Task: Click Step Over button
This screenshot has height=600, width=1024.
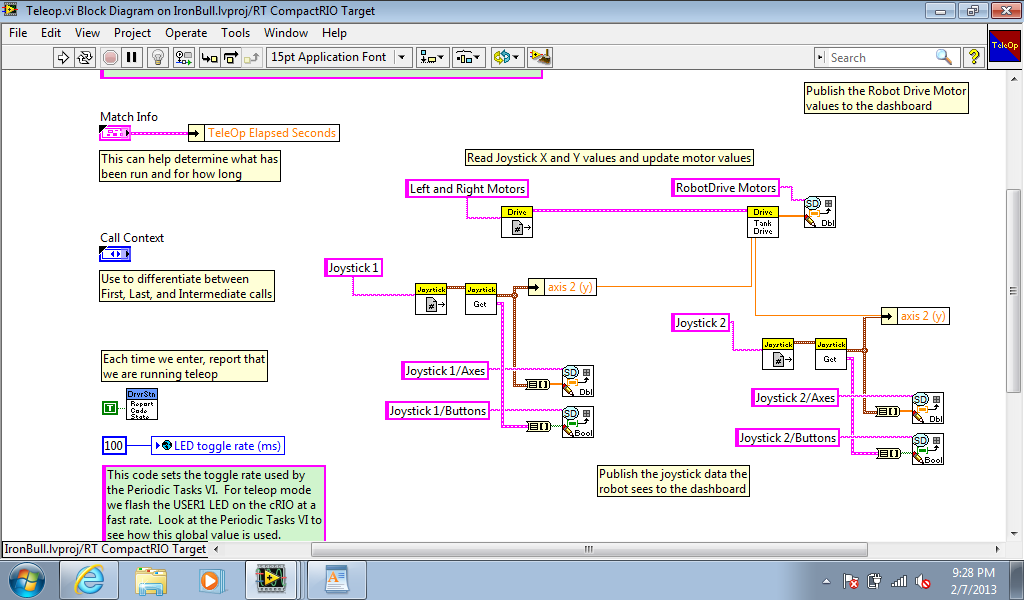Action: point(231,57)
